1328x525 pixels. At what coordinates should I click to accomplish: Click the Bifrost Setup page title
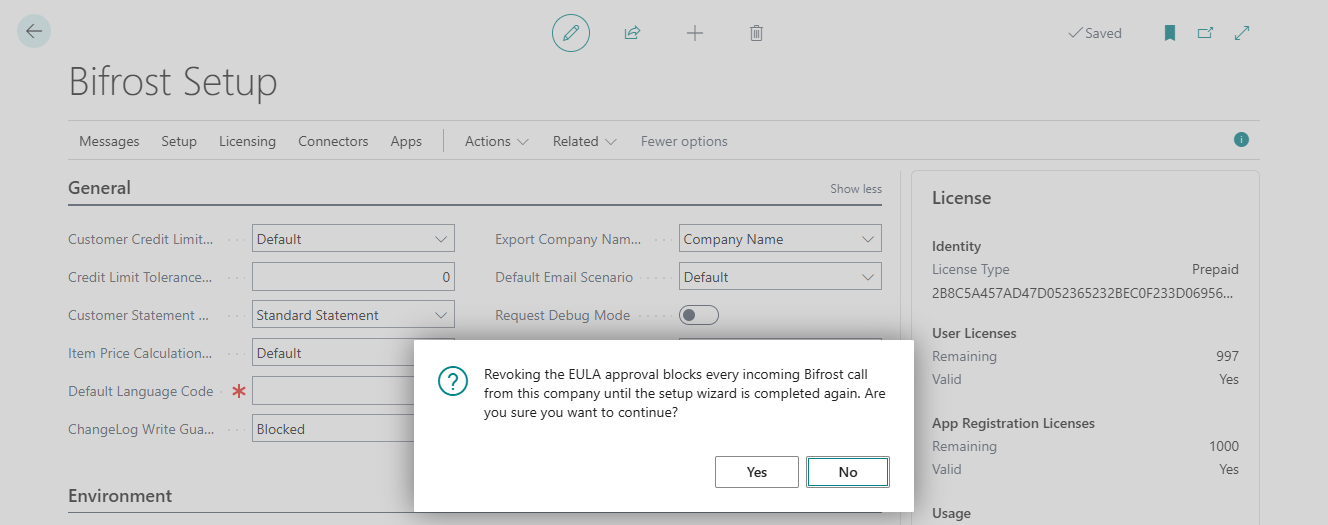coord(173,82)
